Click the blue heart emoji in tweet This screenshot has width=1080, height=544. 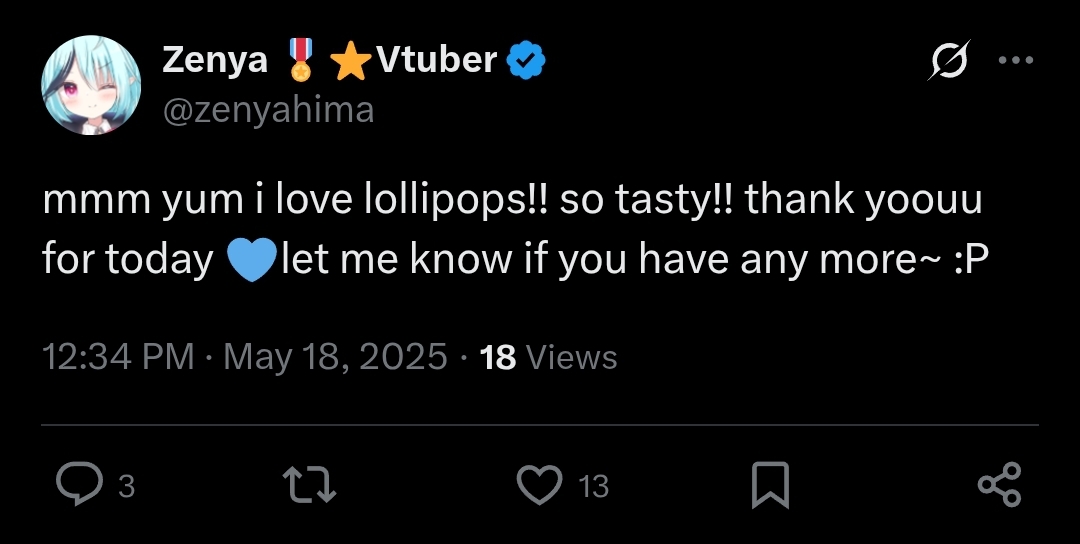(x=250, y=262)
